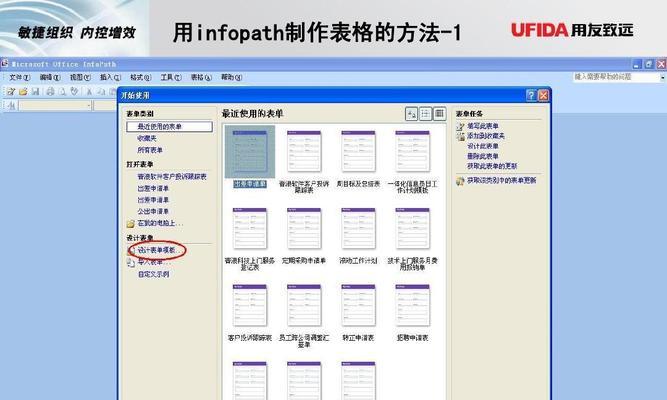Click the Print toolbar icon

tap(51, 91)
